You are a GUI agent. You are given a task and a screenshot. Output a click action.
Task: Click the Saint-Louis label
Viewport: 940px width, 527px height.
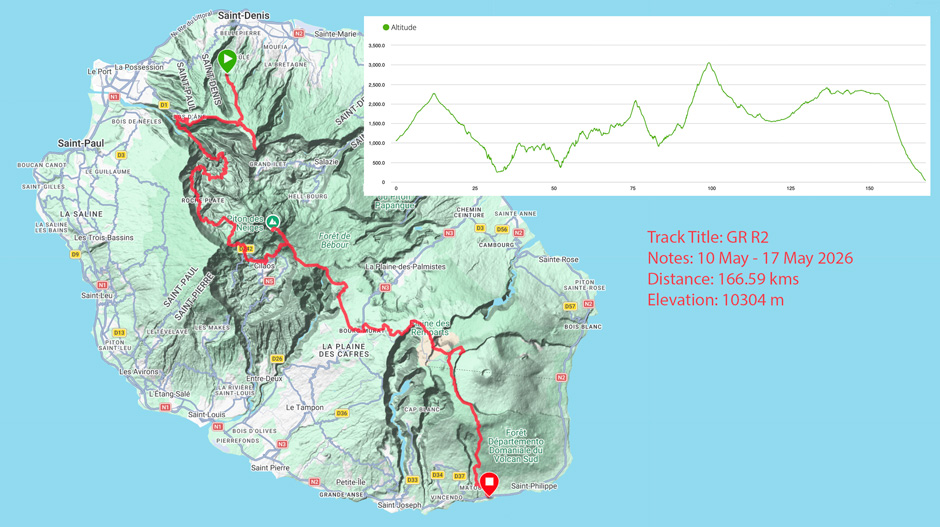(207, 414)
